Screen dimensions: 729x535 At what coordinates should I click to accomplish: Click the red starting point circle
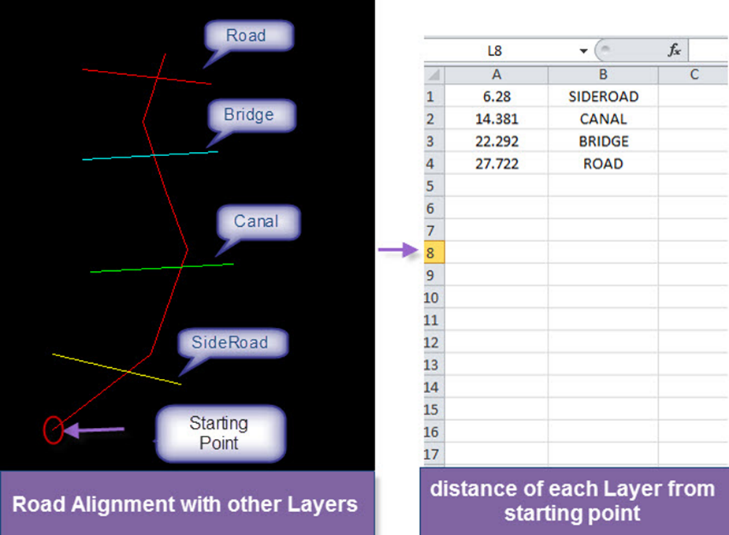click(x=53, y=430)
